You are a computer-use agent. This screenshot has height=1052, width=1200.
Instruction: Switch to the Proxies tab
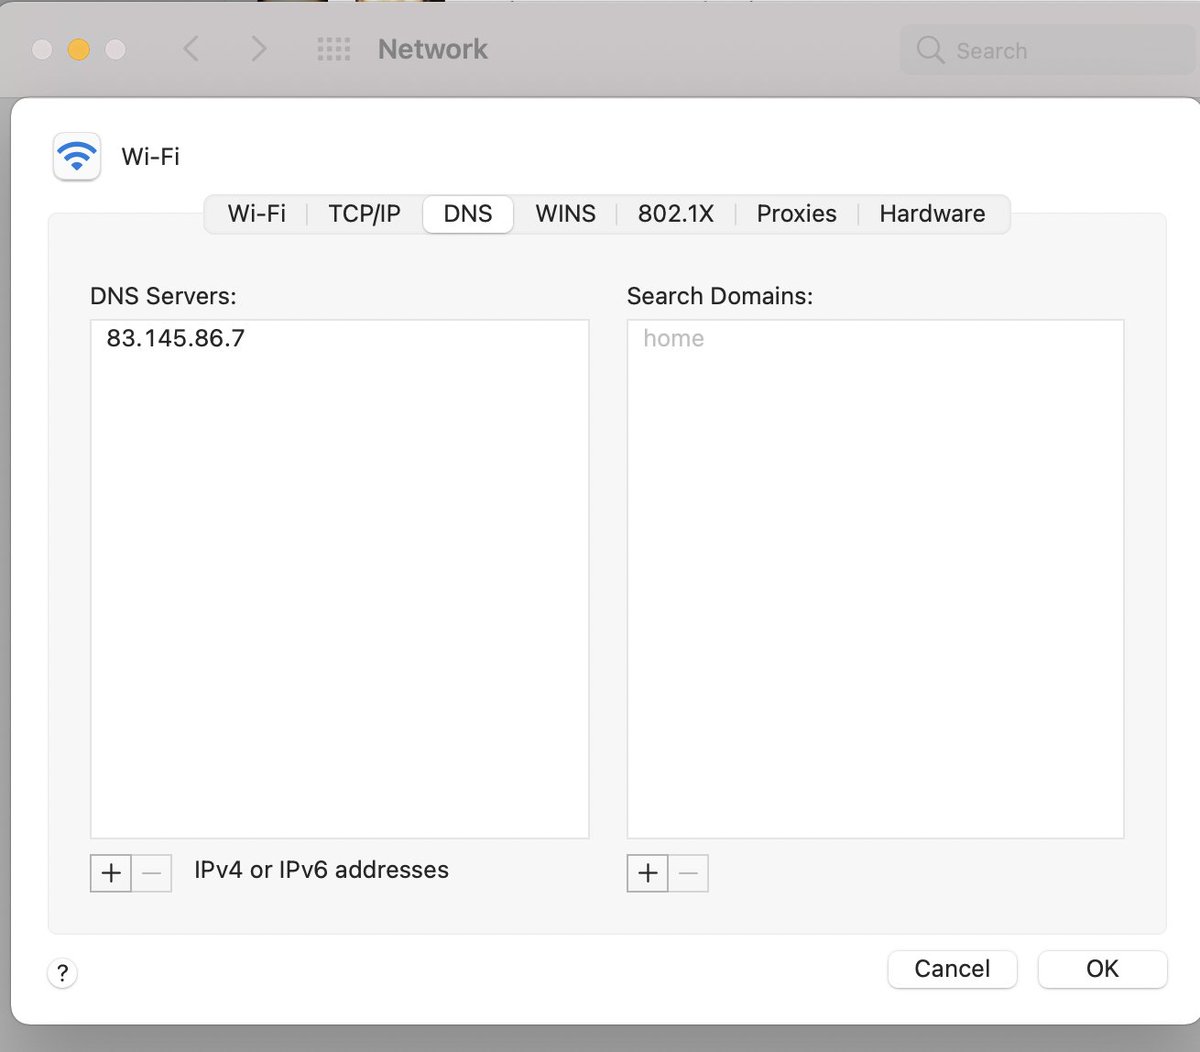[797, 214]
